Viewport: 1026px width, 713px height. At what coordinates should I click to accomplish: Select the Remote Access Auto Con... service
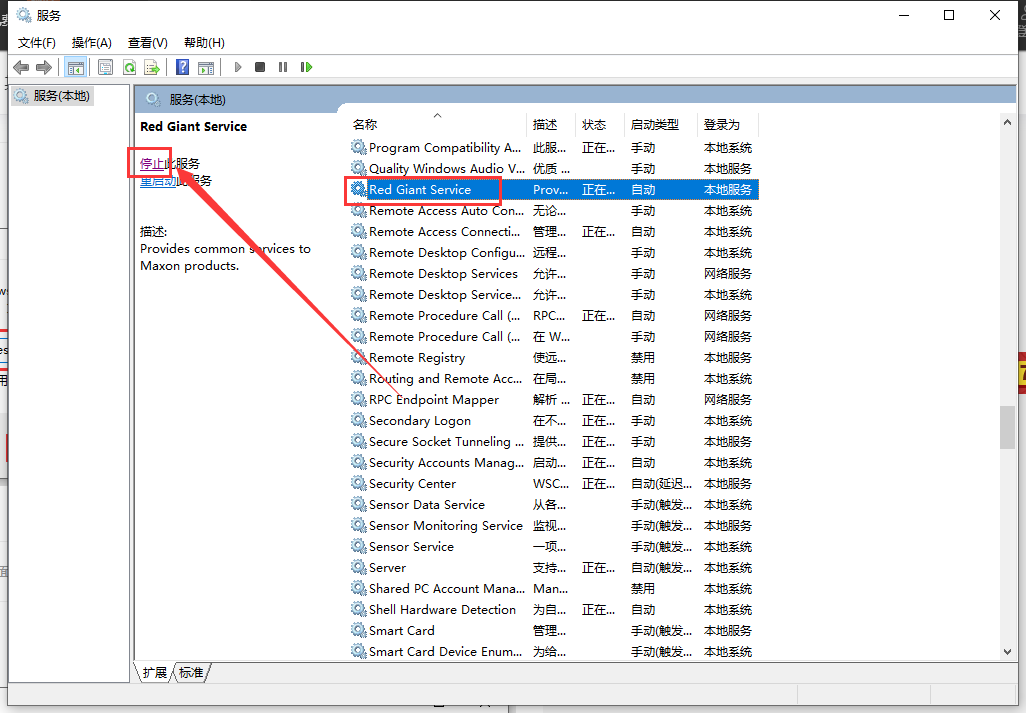(x=553, y=211)
